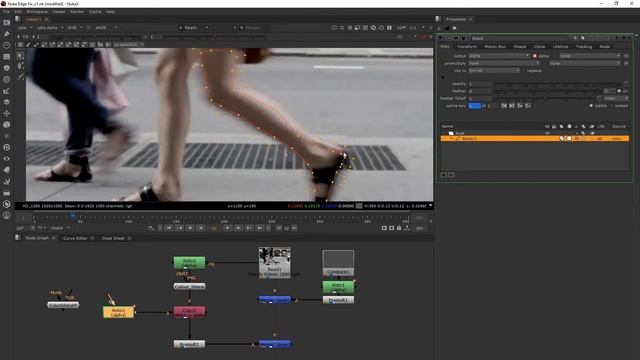Open the Filter nodes toolbar menu
640x360 pixels.
(x=7, y=80)
